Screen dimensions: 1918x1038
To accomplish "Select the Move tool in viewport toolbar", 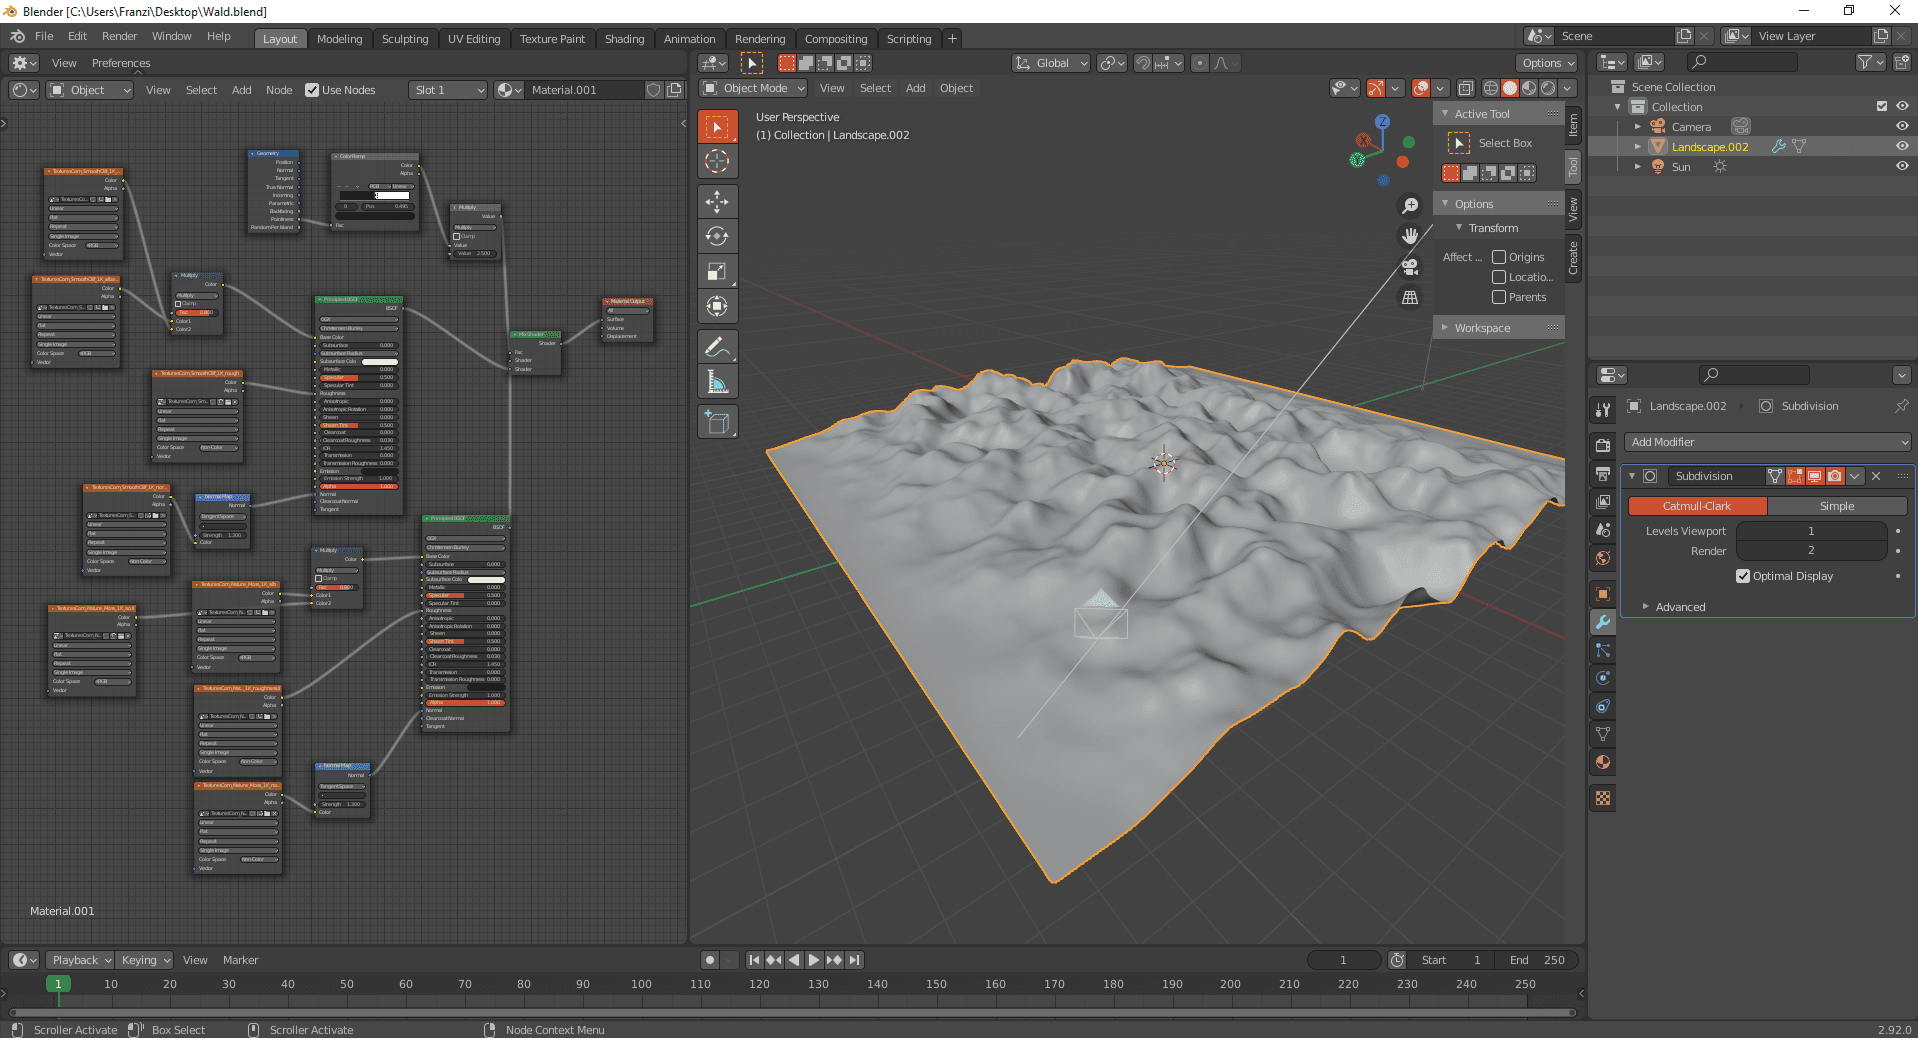I will coord(717,201).
